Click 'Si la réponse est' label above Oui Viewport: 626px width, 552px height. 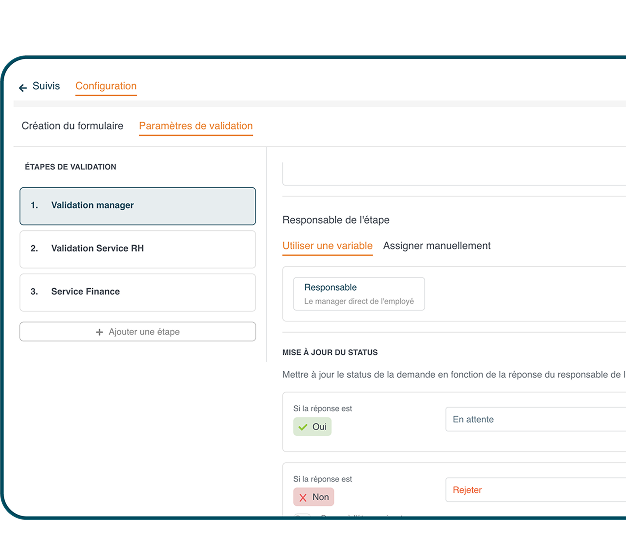point(323,408)
